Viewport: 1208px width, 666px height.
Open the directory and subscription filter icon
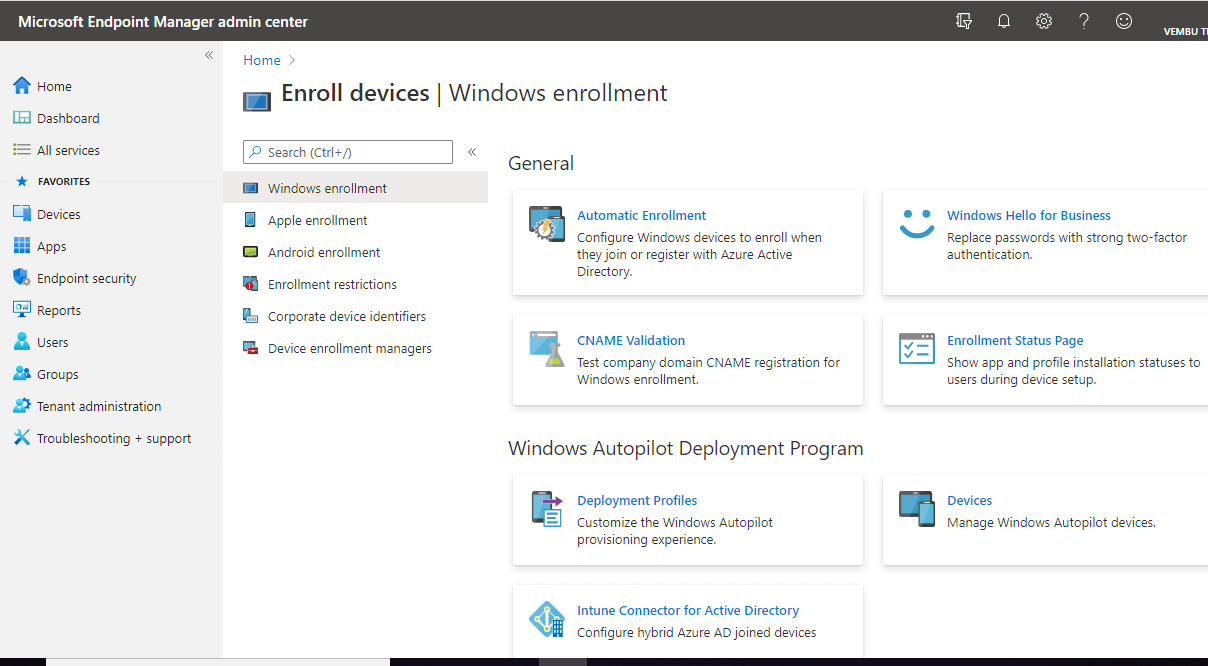964,21
